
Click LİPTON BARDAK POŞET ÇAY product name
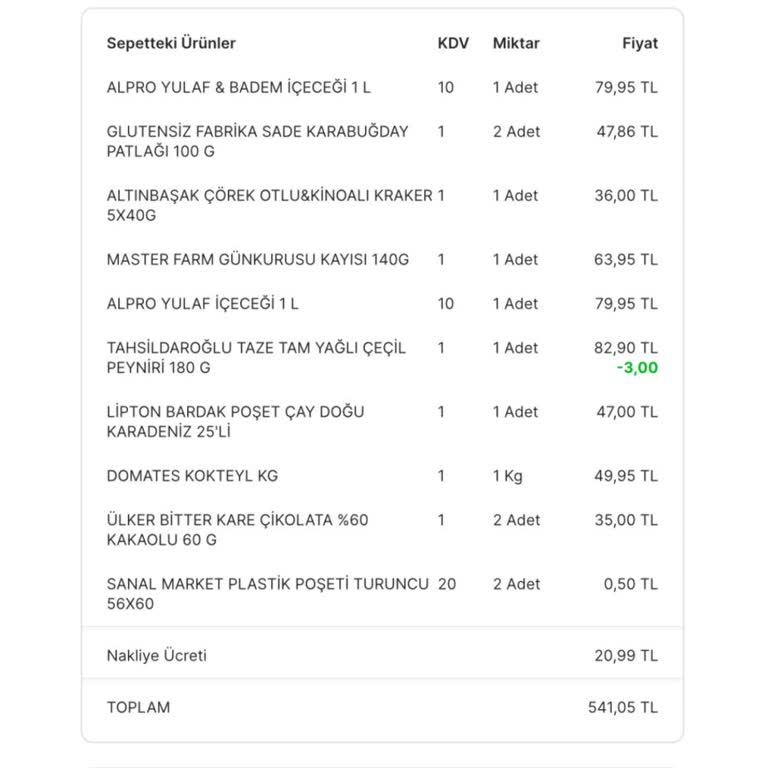click(x=235, y=421)
